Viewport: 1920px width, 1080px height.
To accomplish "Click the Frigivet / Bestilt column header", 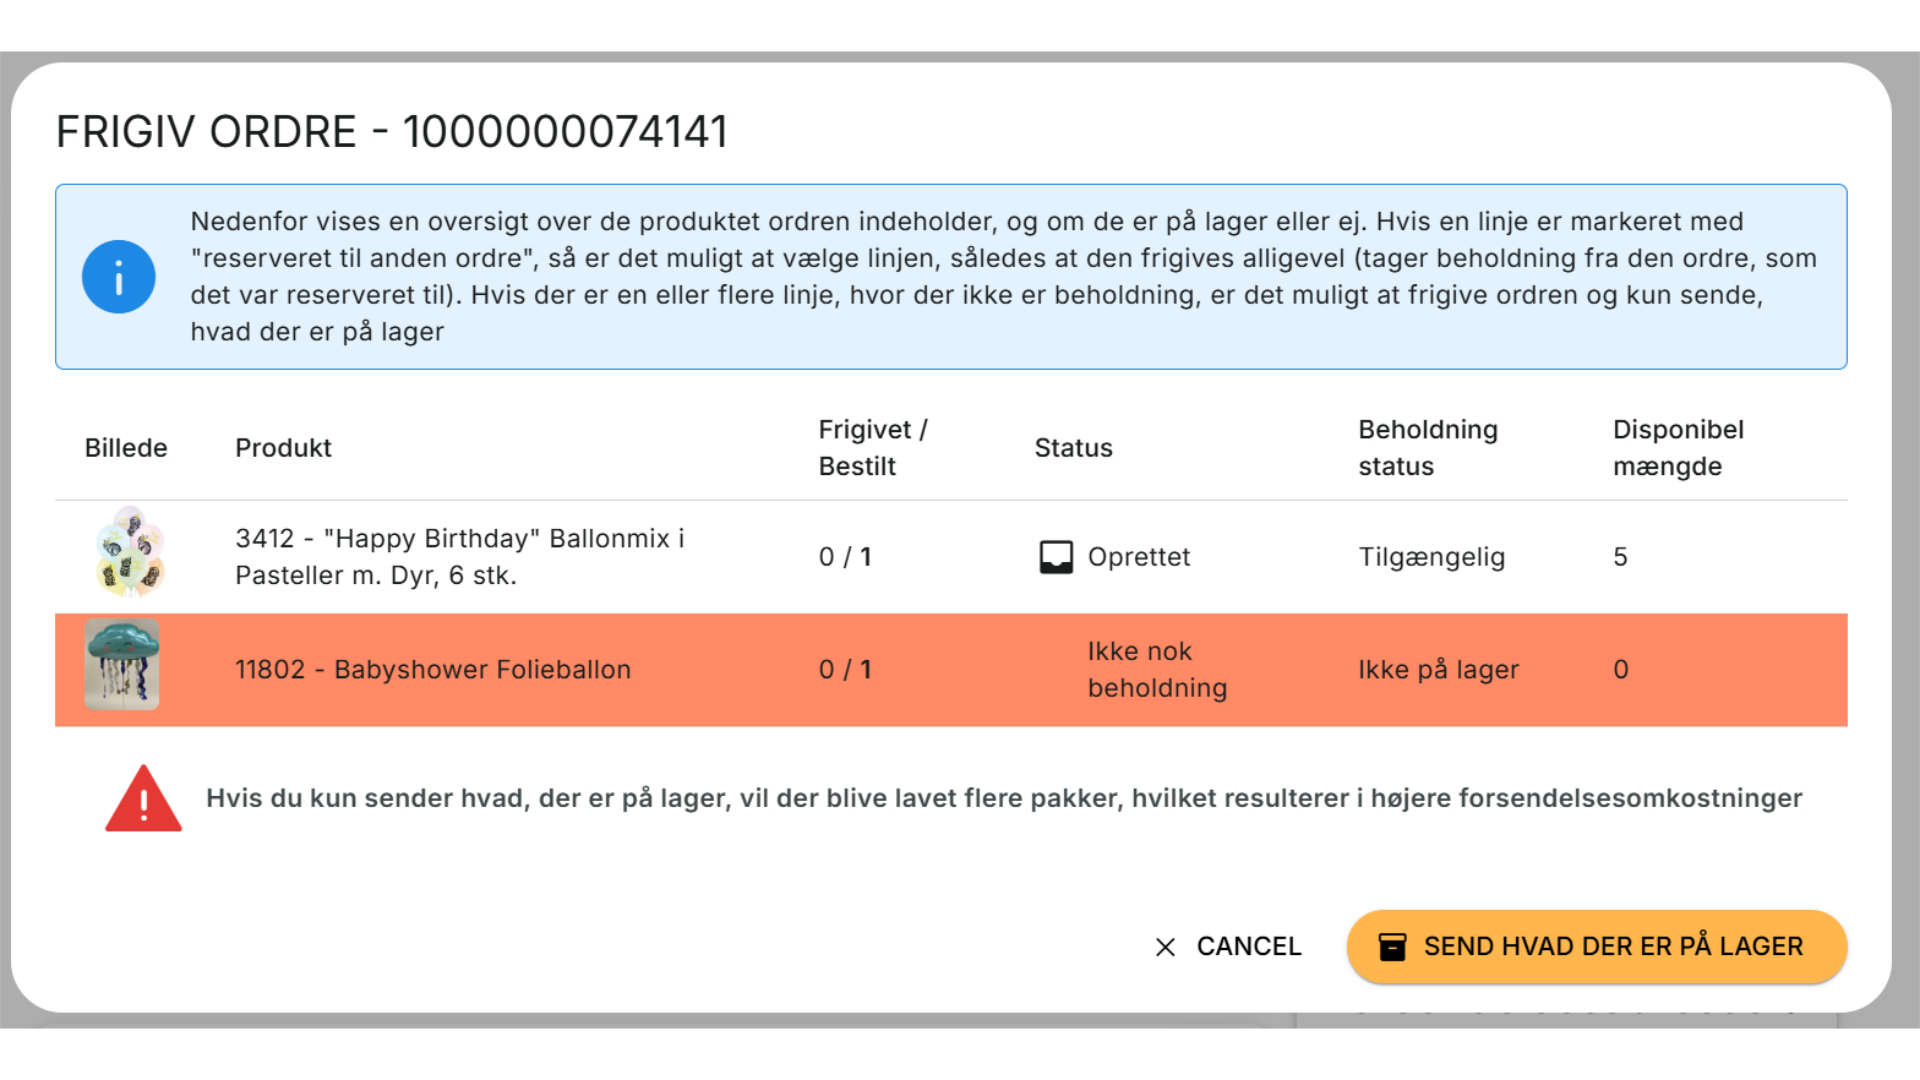I will [873, 448].
